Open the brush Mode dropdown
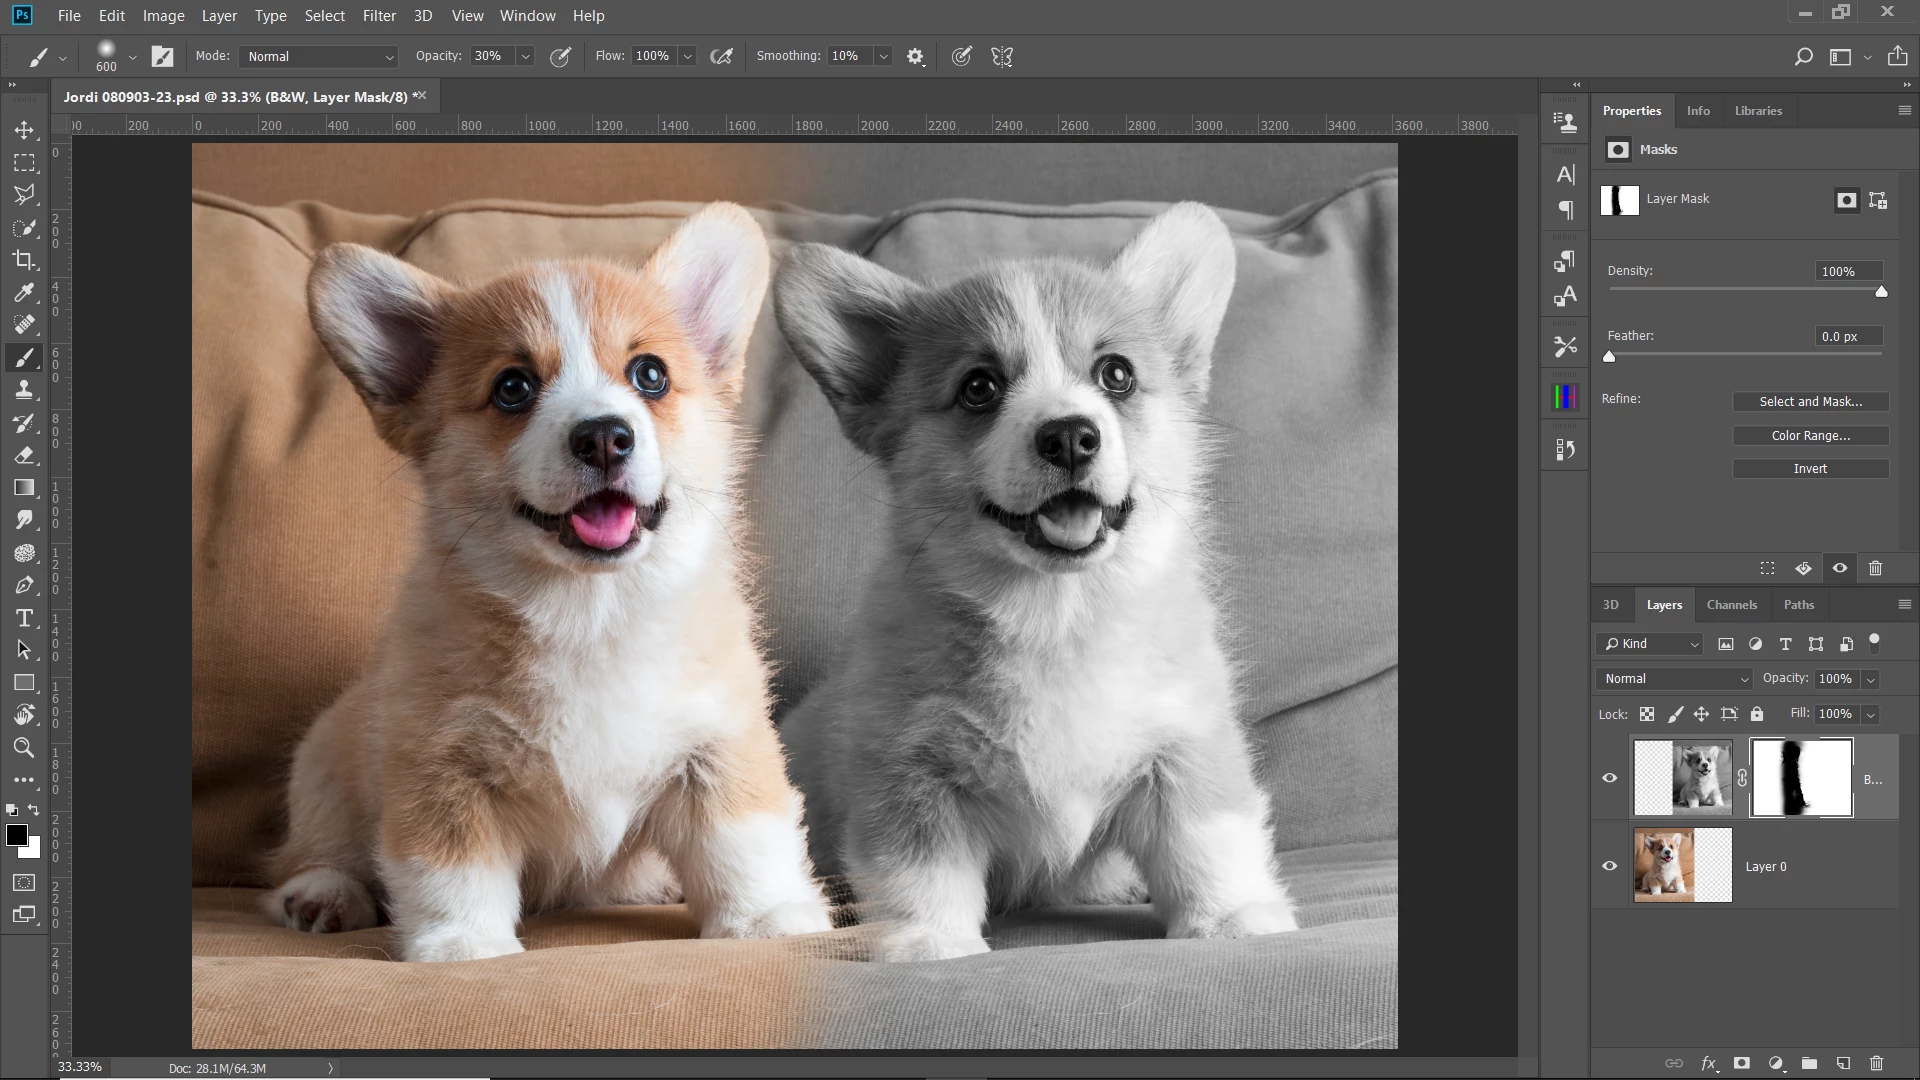 pos(320,57)
